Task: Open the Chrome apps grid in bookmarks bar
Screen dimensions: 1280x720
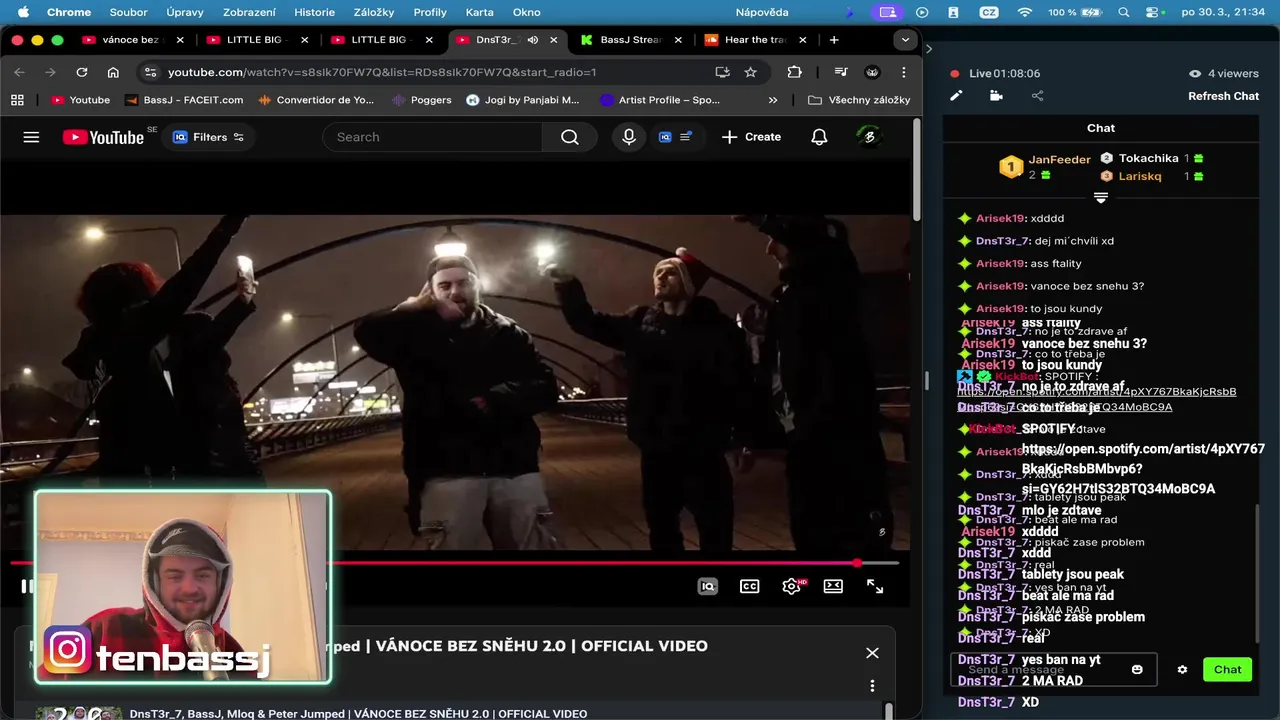Action: pos(17,100)
